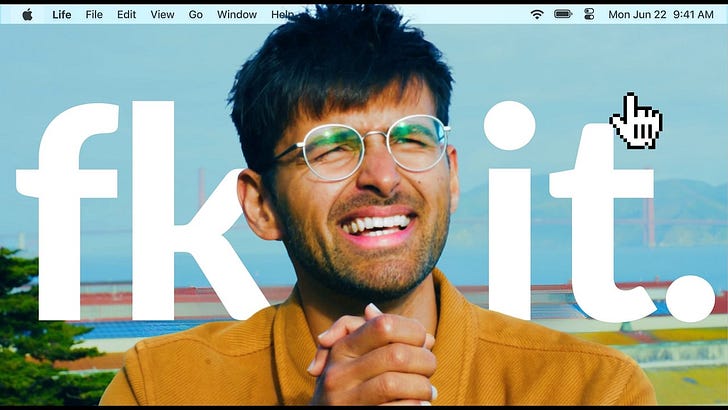This screenshot has width=728, height=410.
Task: Open Control Center from the menu bar
Action: click(589, 14)
